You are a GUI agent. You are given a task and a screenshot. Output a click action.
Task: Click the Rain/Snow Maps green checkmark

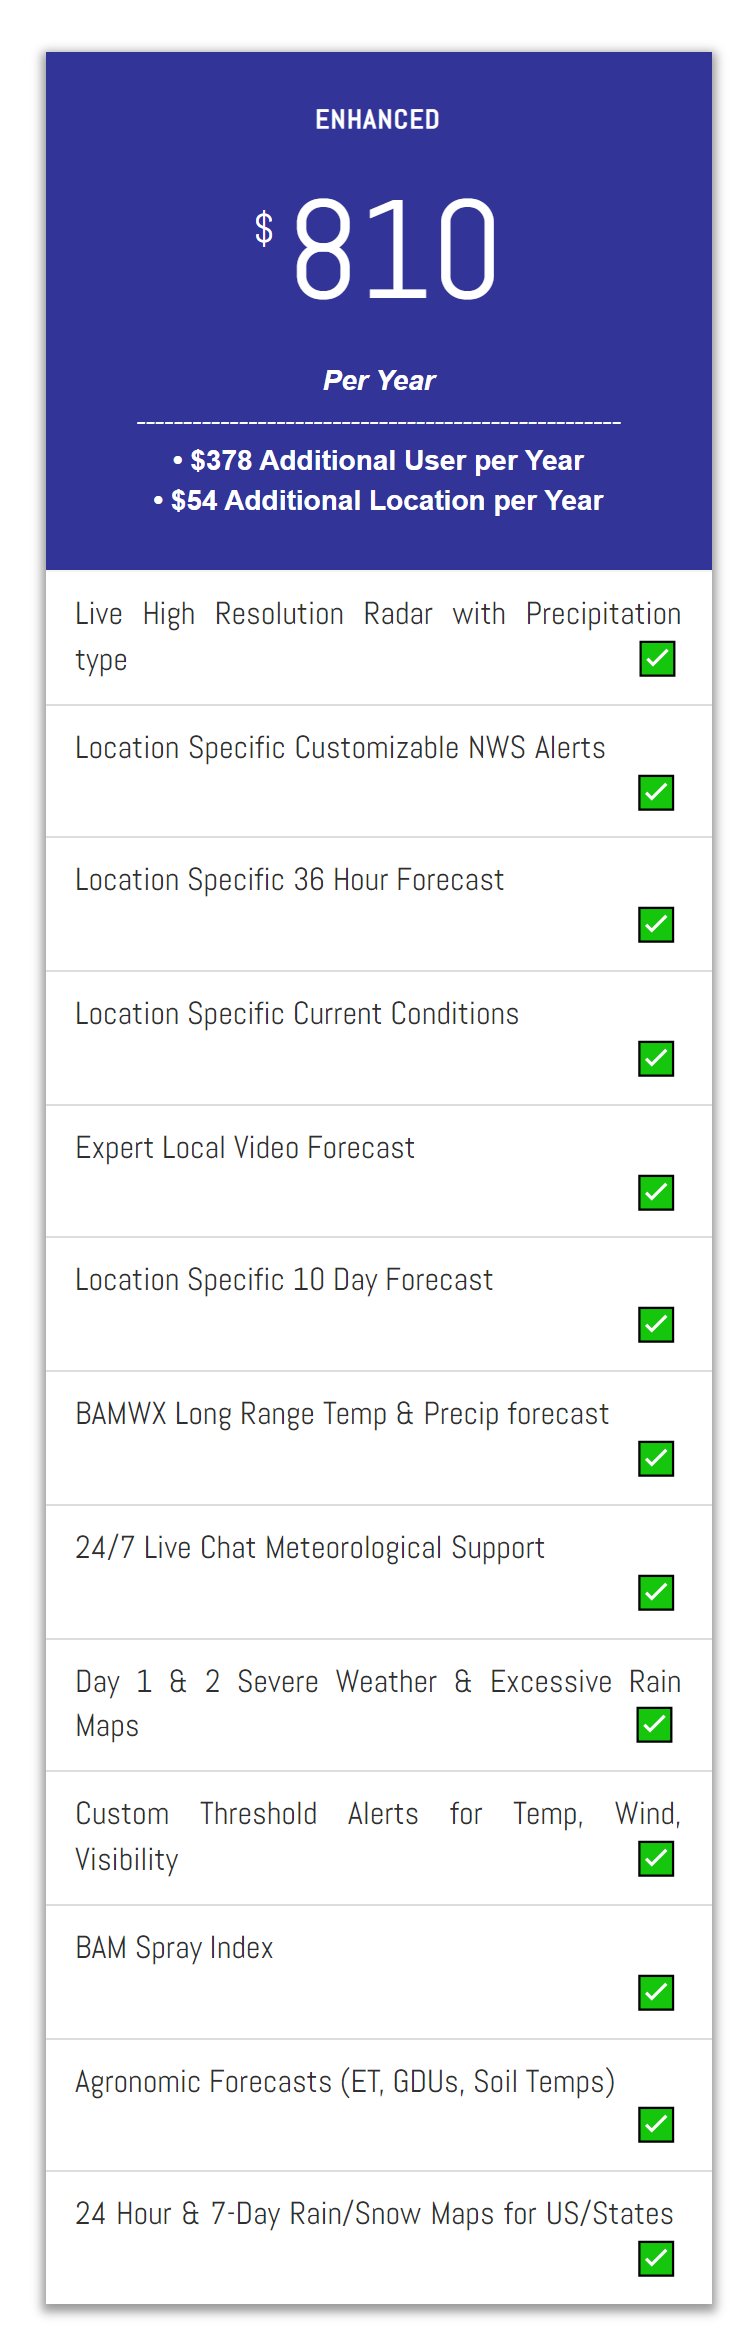click(656, 2258)
